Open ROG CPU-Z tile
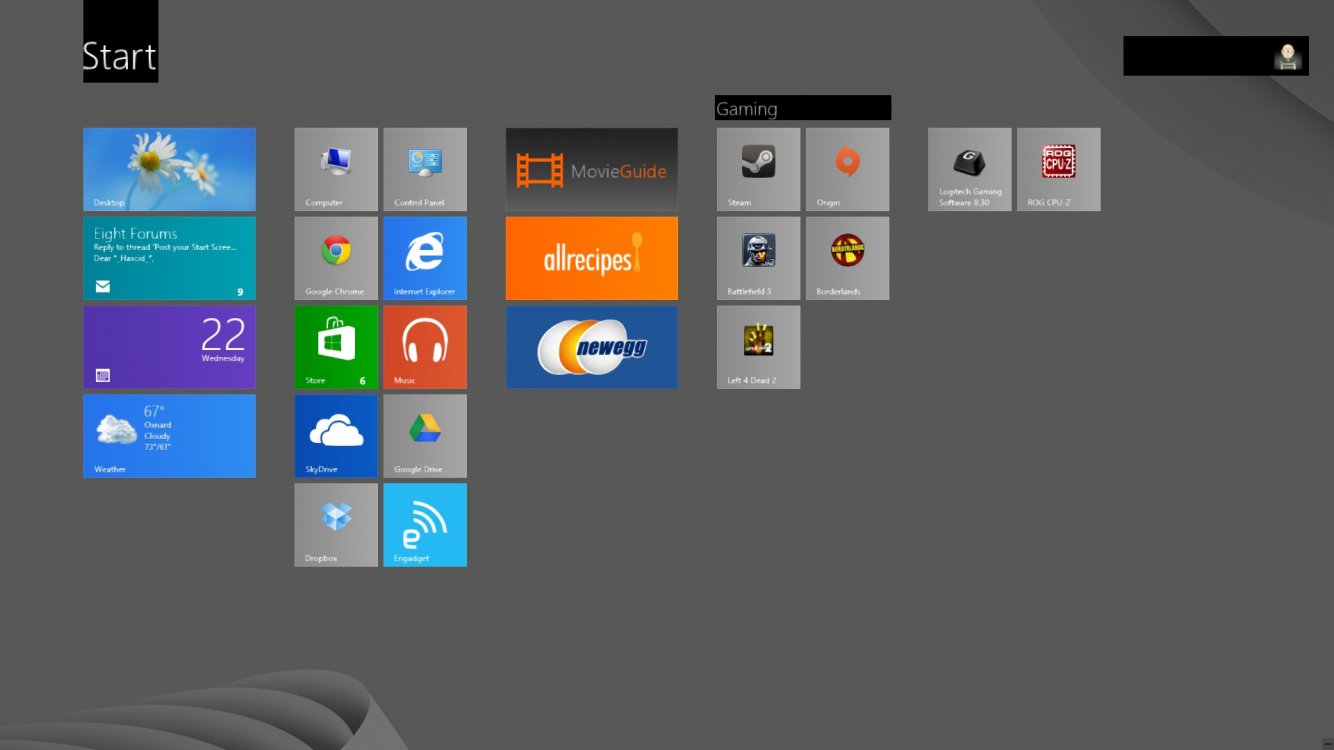Viewport: 1334px width, 750px height. coord(1059,169)
